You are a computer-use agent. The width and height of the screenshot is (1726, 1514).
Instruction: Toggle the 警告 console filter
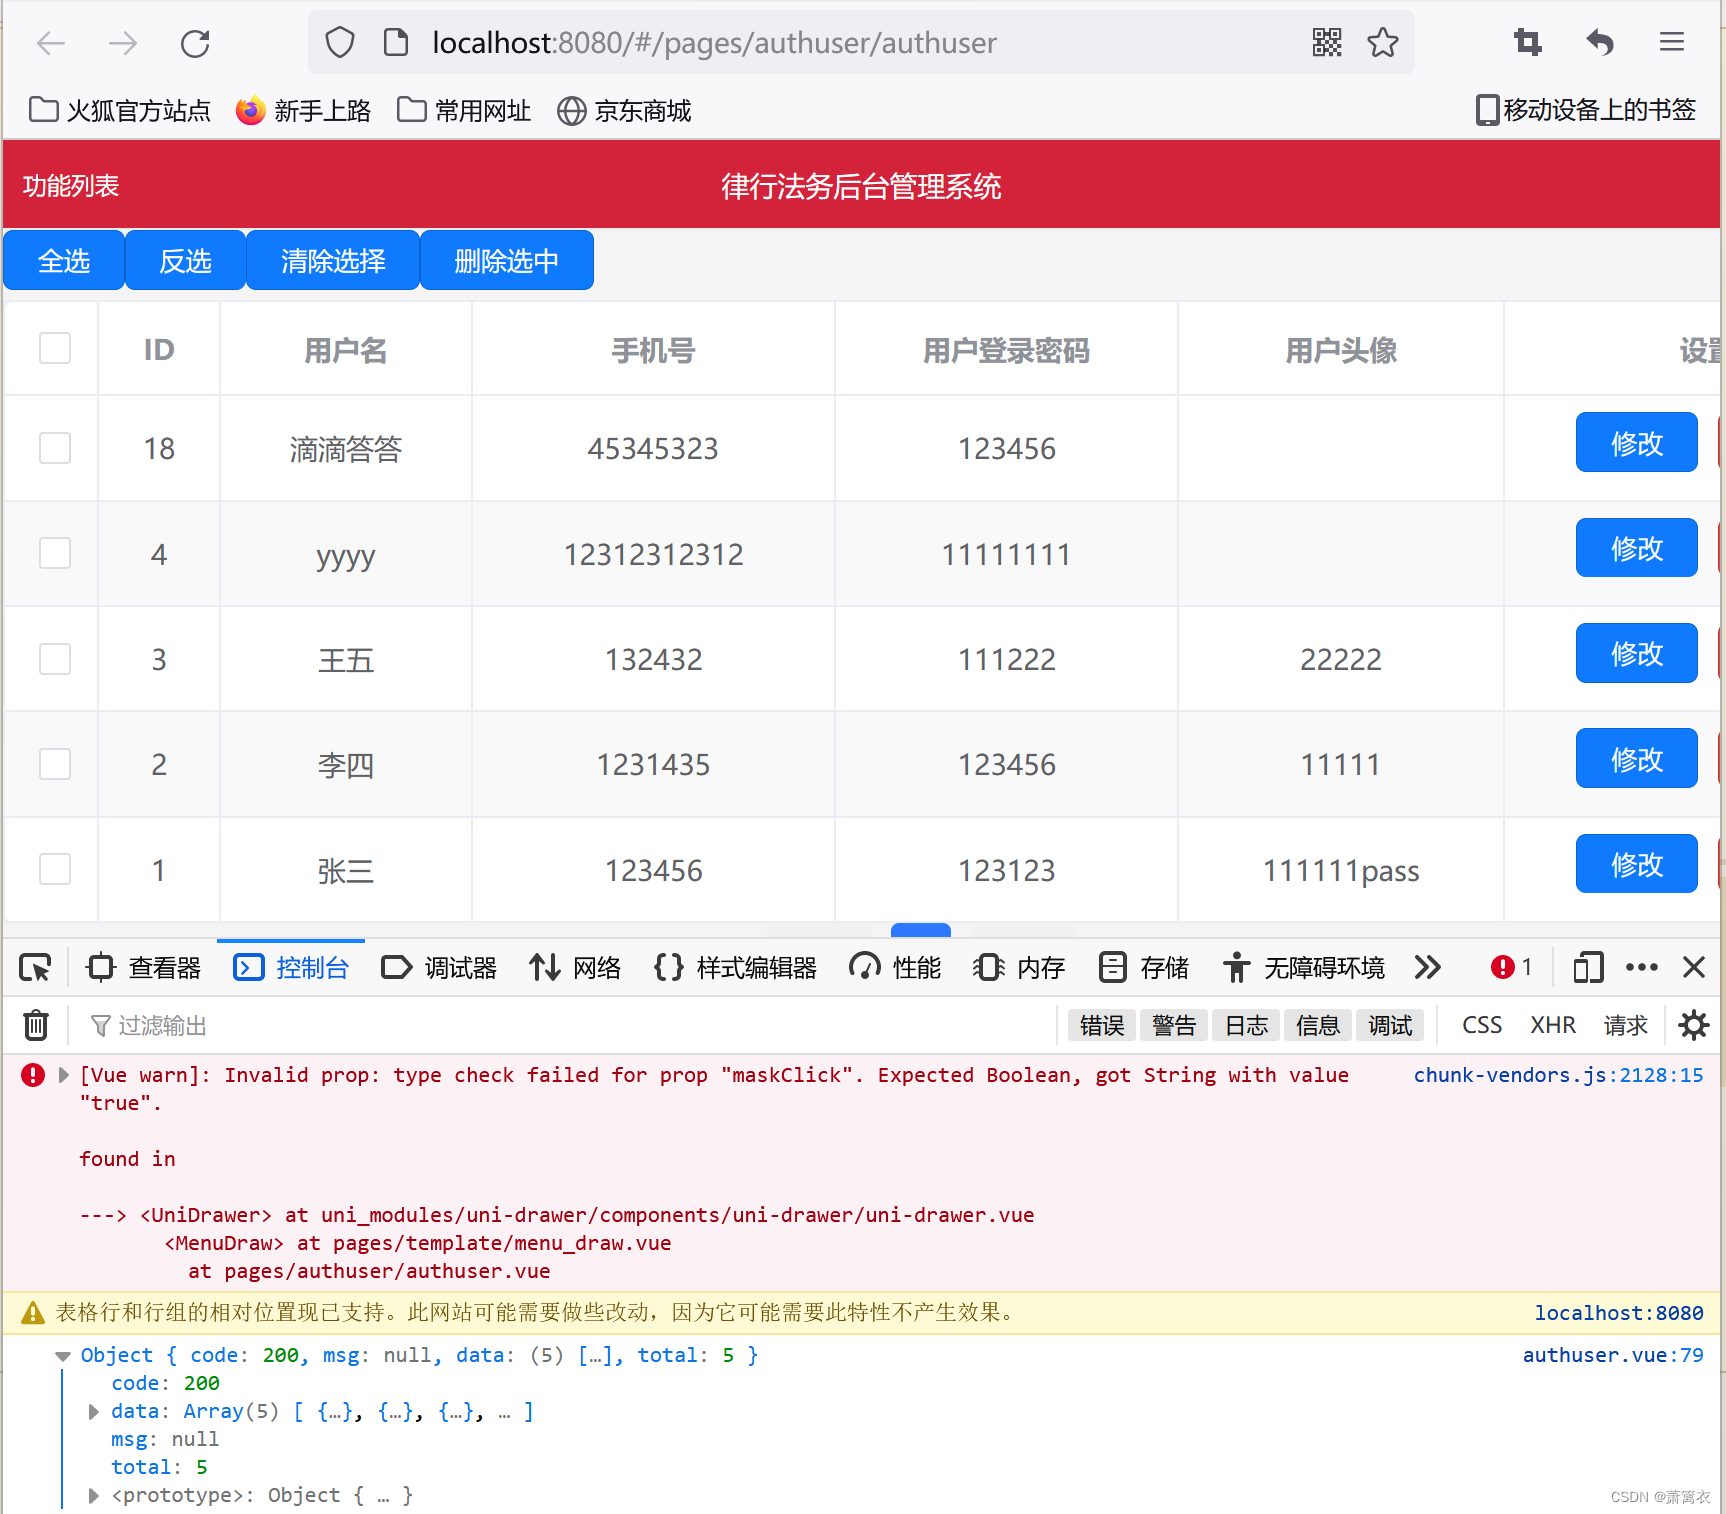pyautogui.click(x=1174, y=1025)
